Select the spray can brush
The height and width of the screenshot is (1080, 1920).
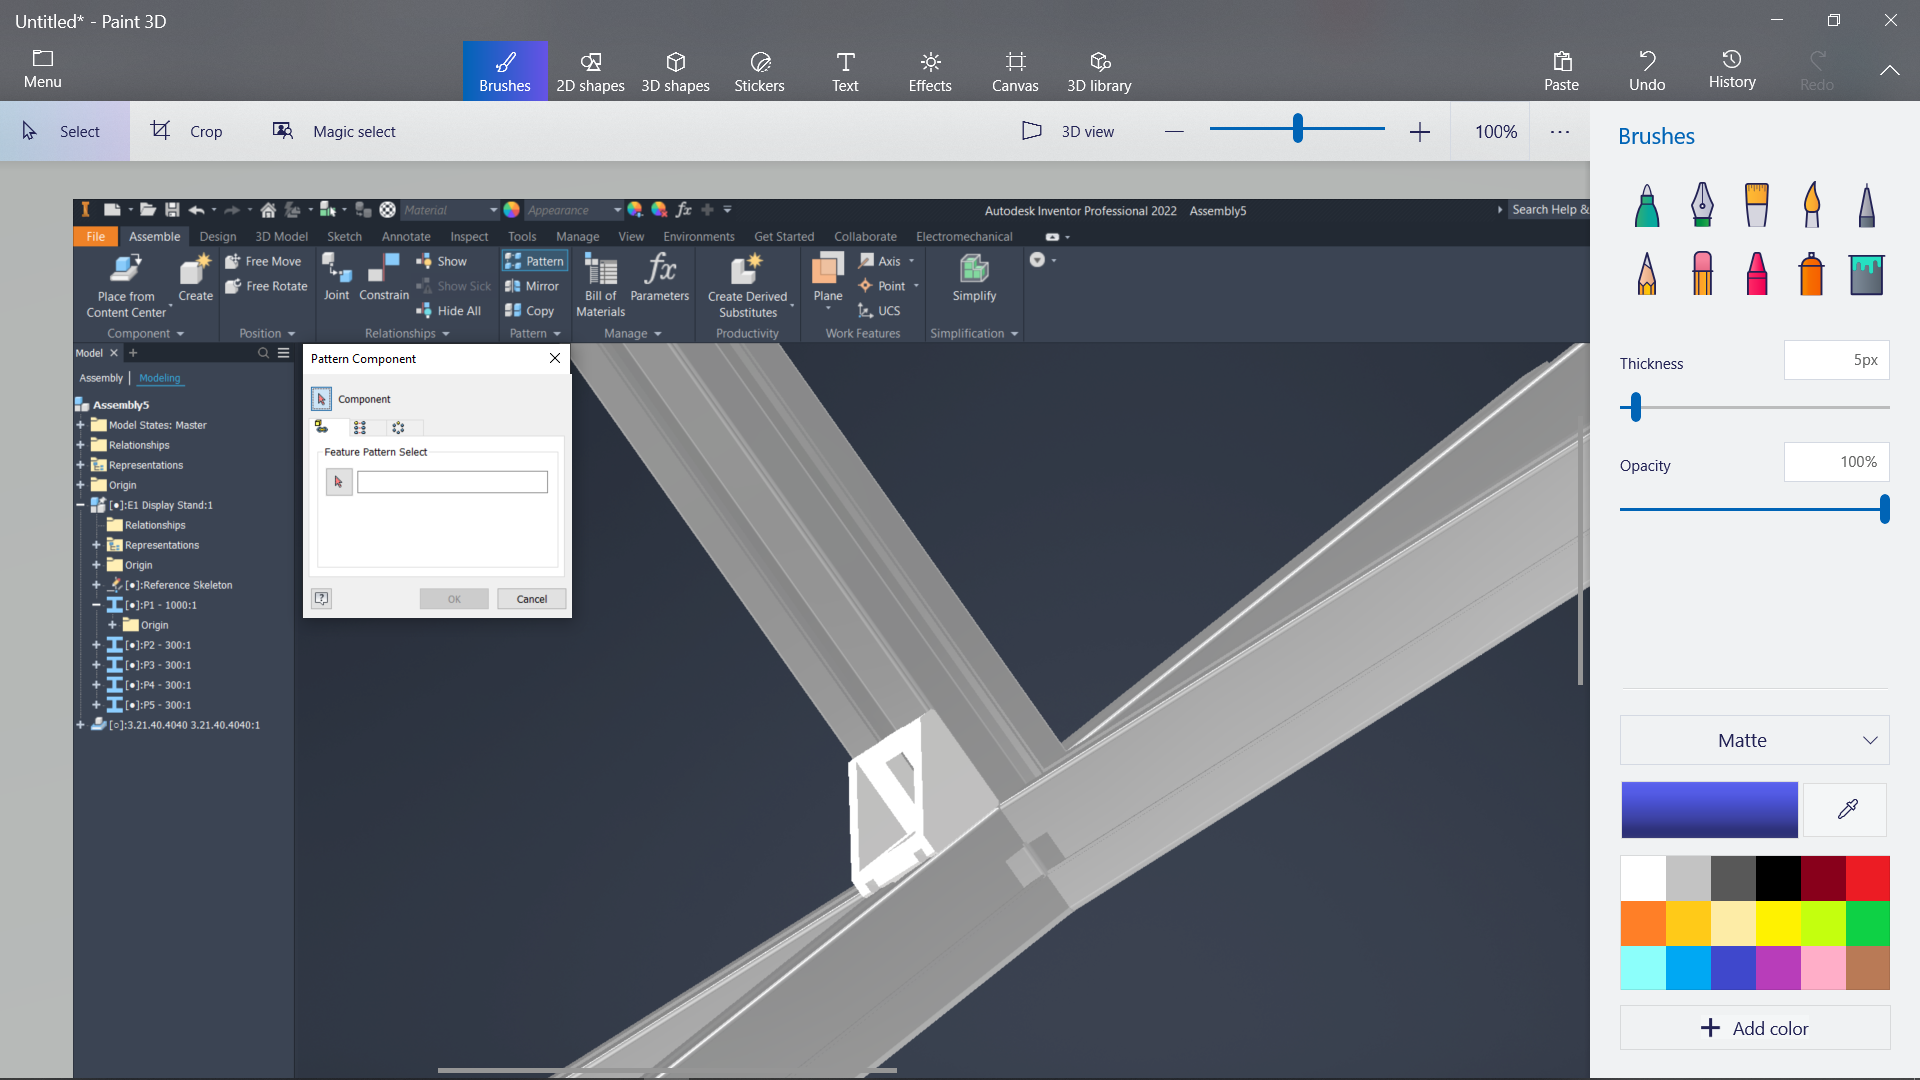[1811, 273]
